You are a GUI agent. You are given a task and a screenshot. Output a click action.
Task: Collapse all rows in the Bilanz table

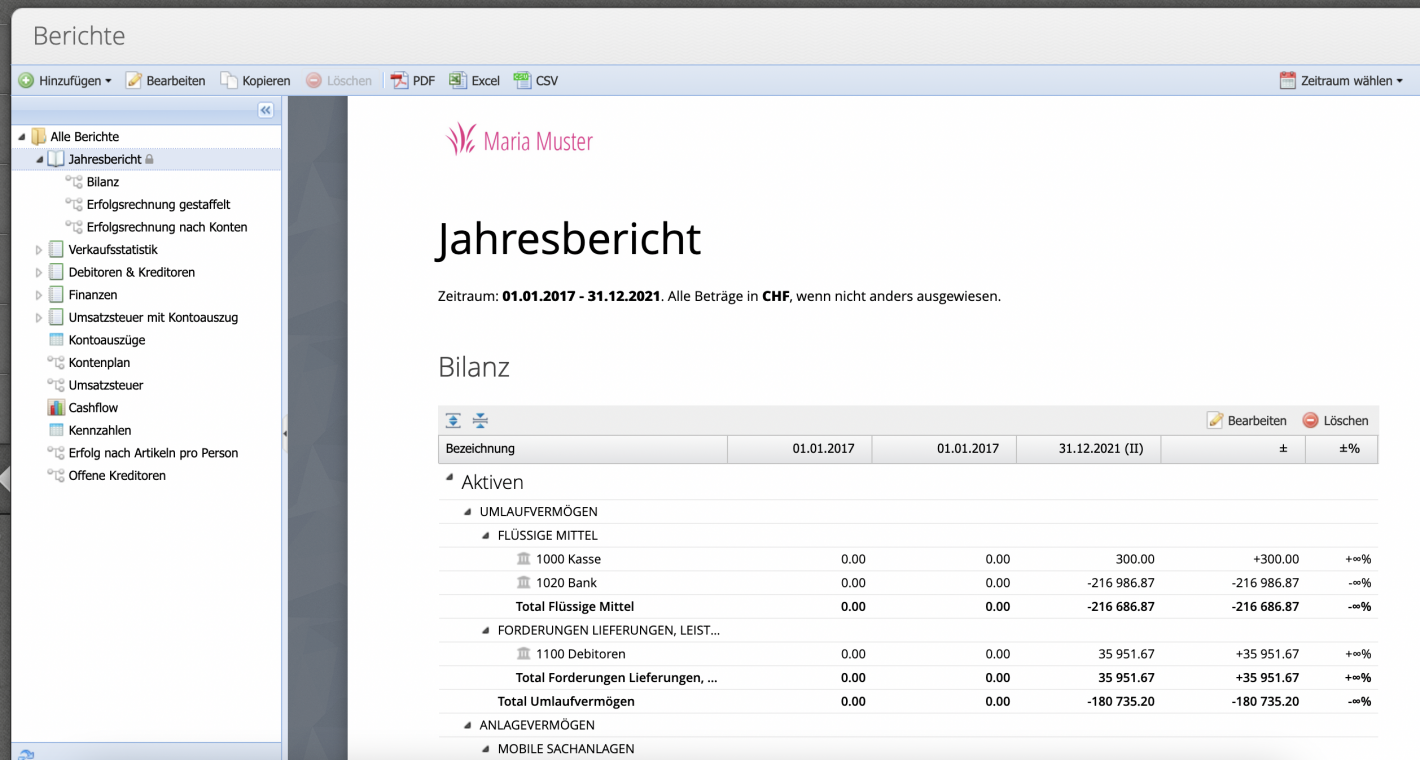480,420
